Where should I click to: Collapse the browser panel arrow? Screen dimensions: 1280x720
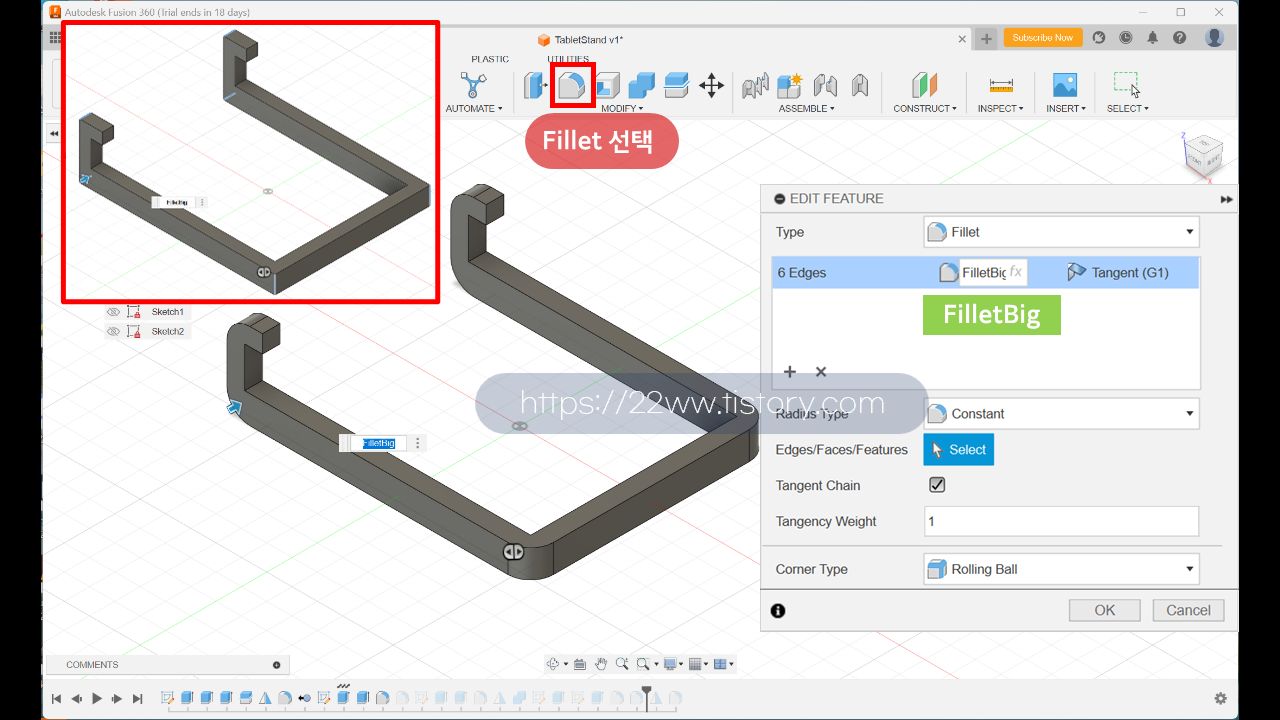click(x=54, y=133)
